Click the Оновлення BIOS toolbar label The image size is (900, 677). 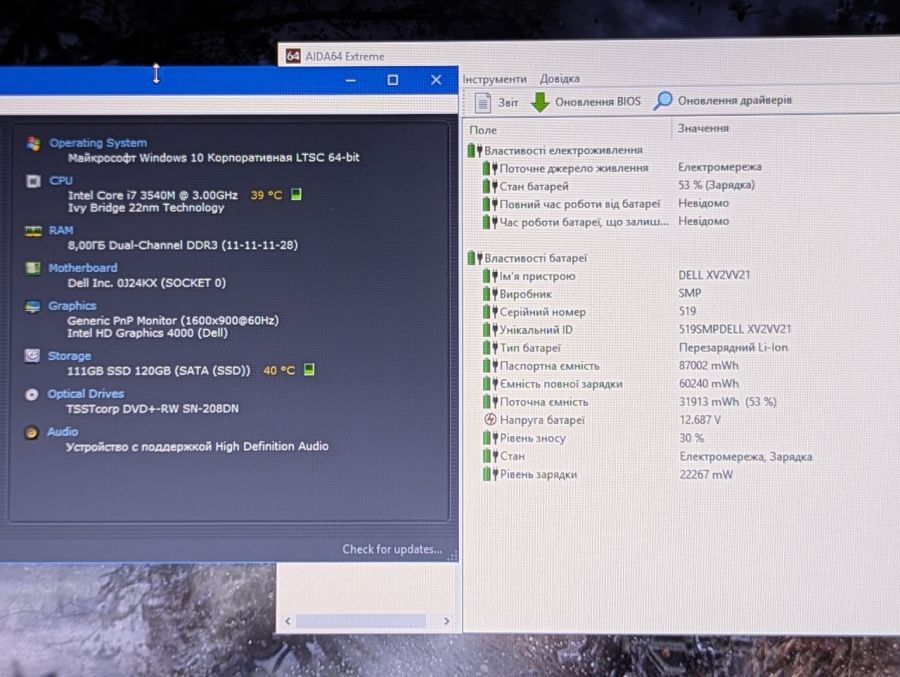tap(598, 102)
